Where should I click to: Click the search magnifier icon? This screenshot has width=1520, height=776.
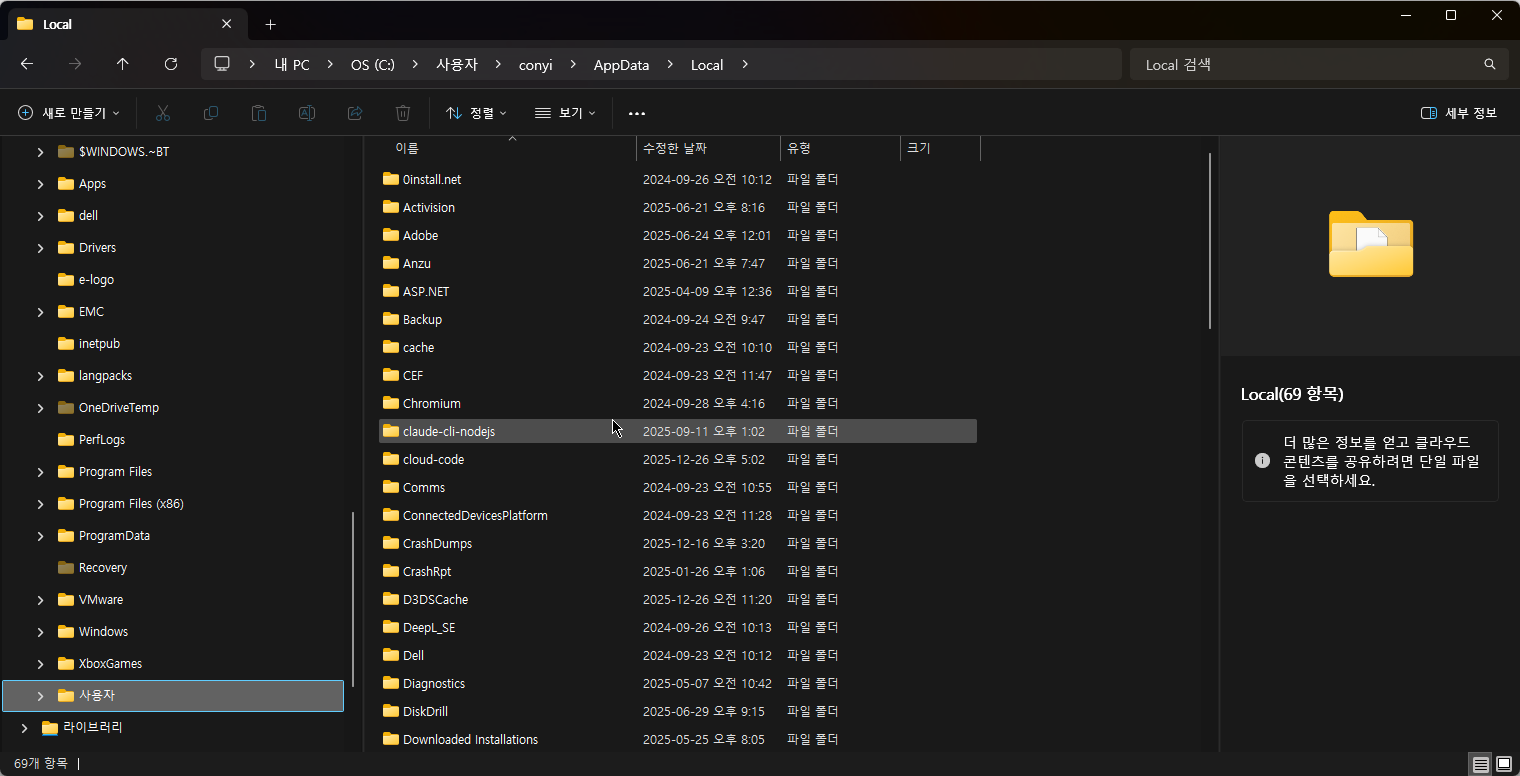(1490, 64)
